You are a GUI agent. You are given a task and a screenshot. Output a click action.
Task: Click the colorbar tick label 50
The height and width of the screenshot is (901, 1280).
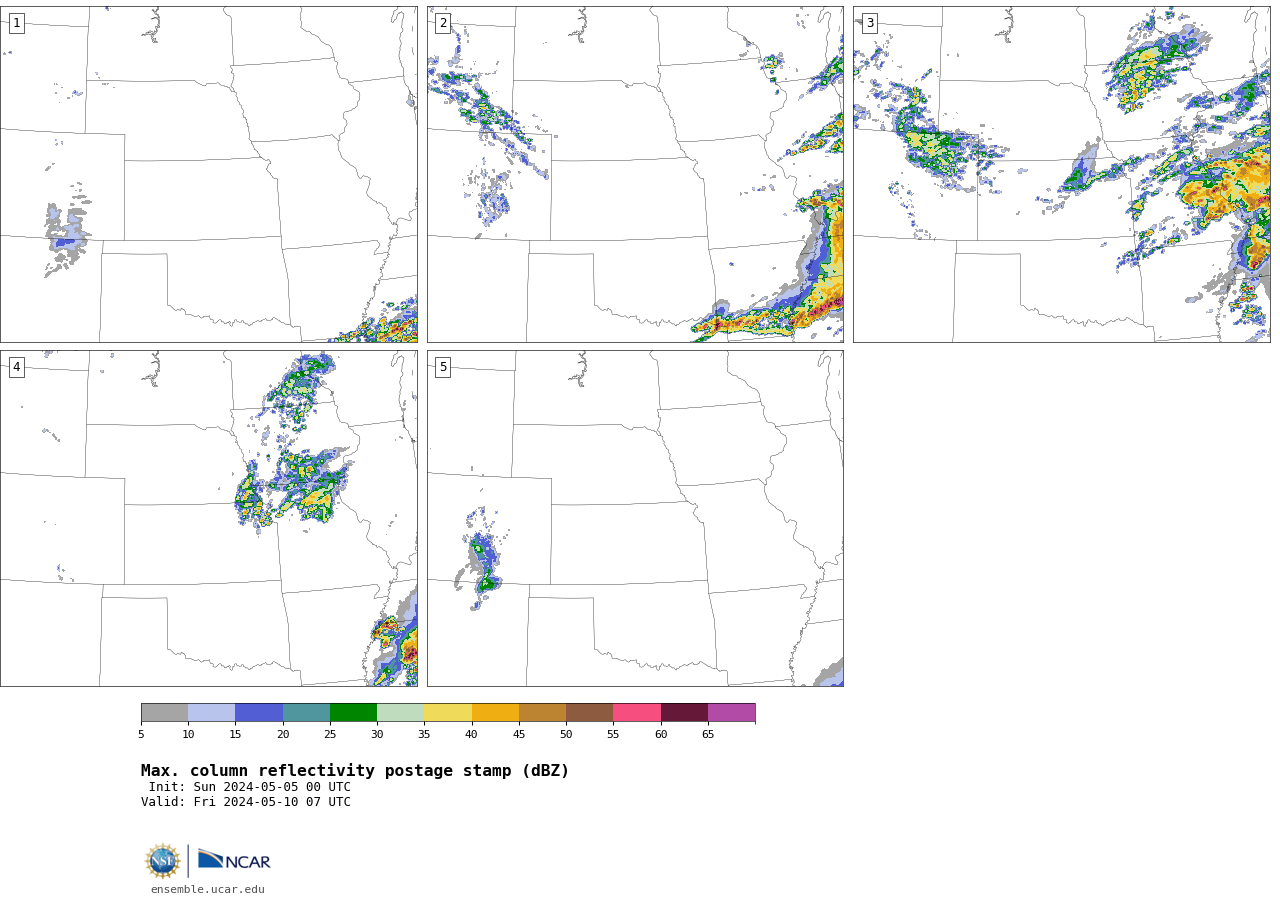[566, 735]
